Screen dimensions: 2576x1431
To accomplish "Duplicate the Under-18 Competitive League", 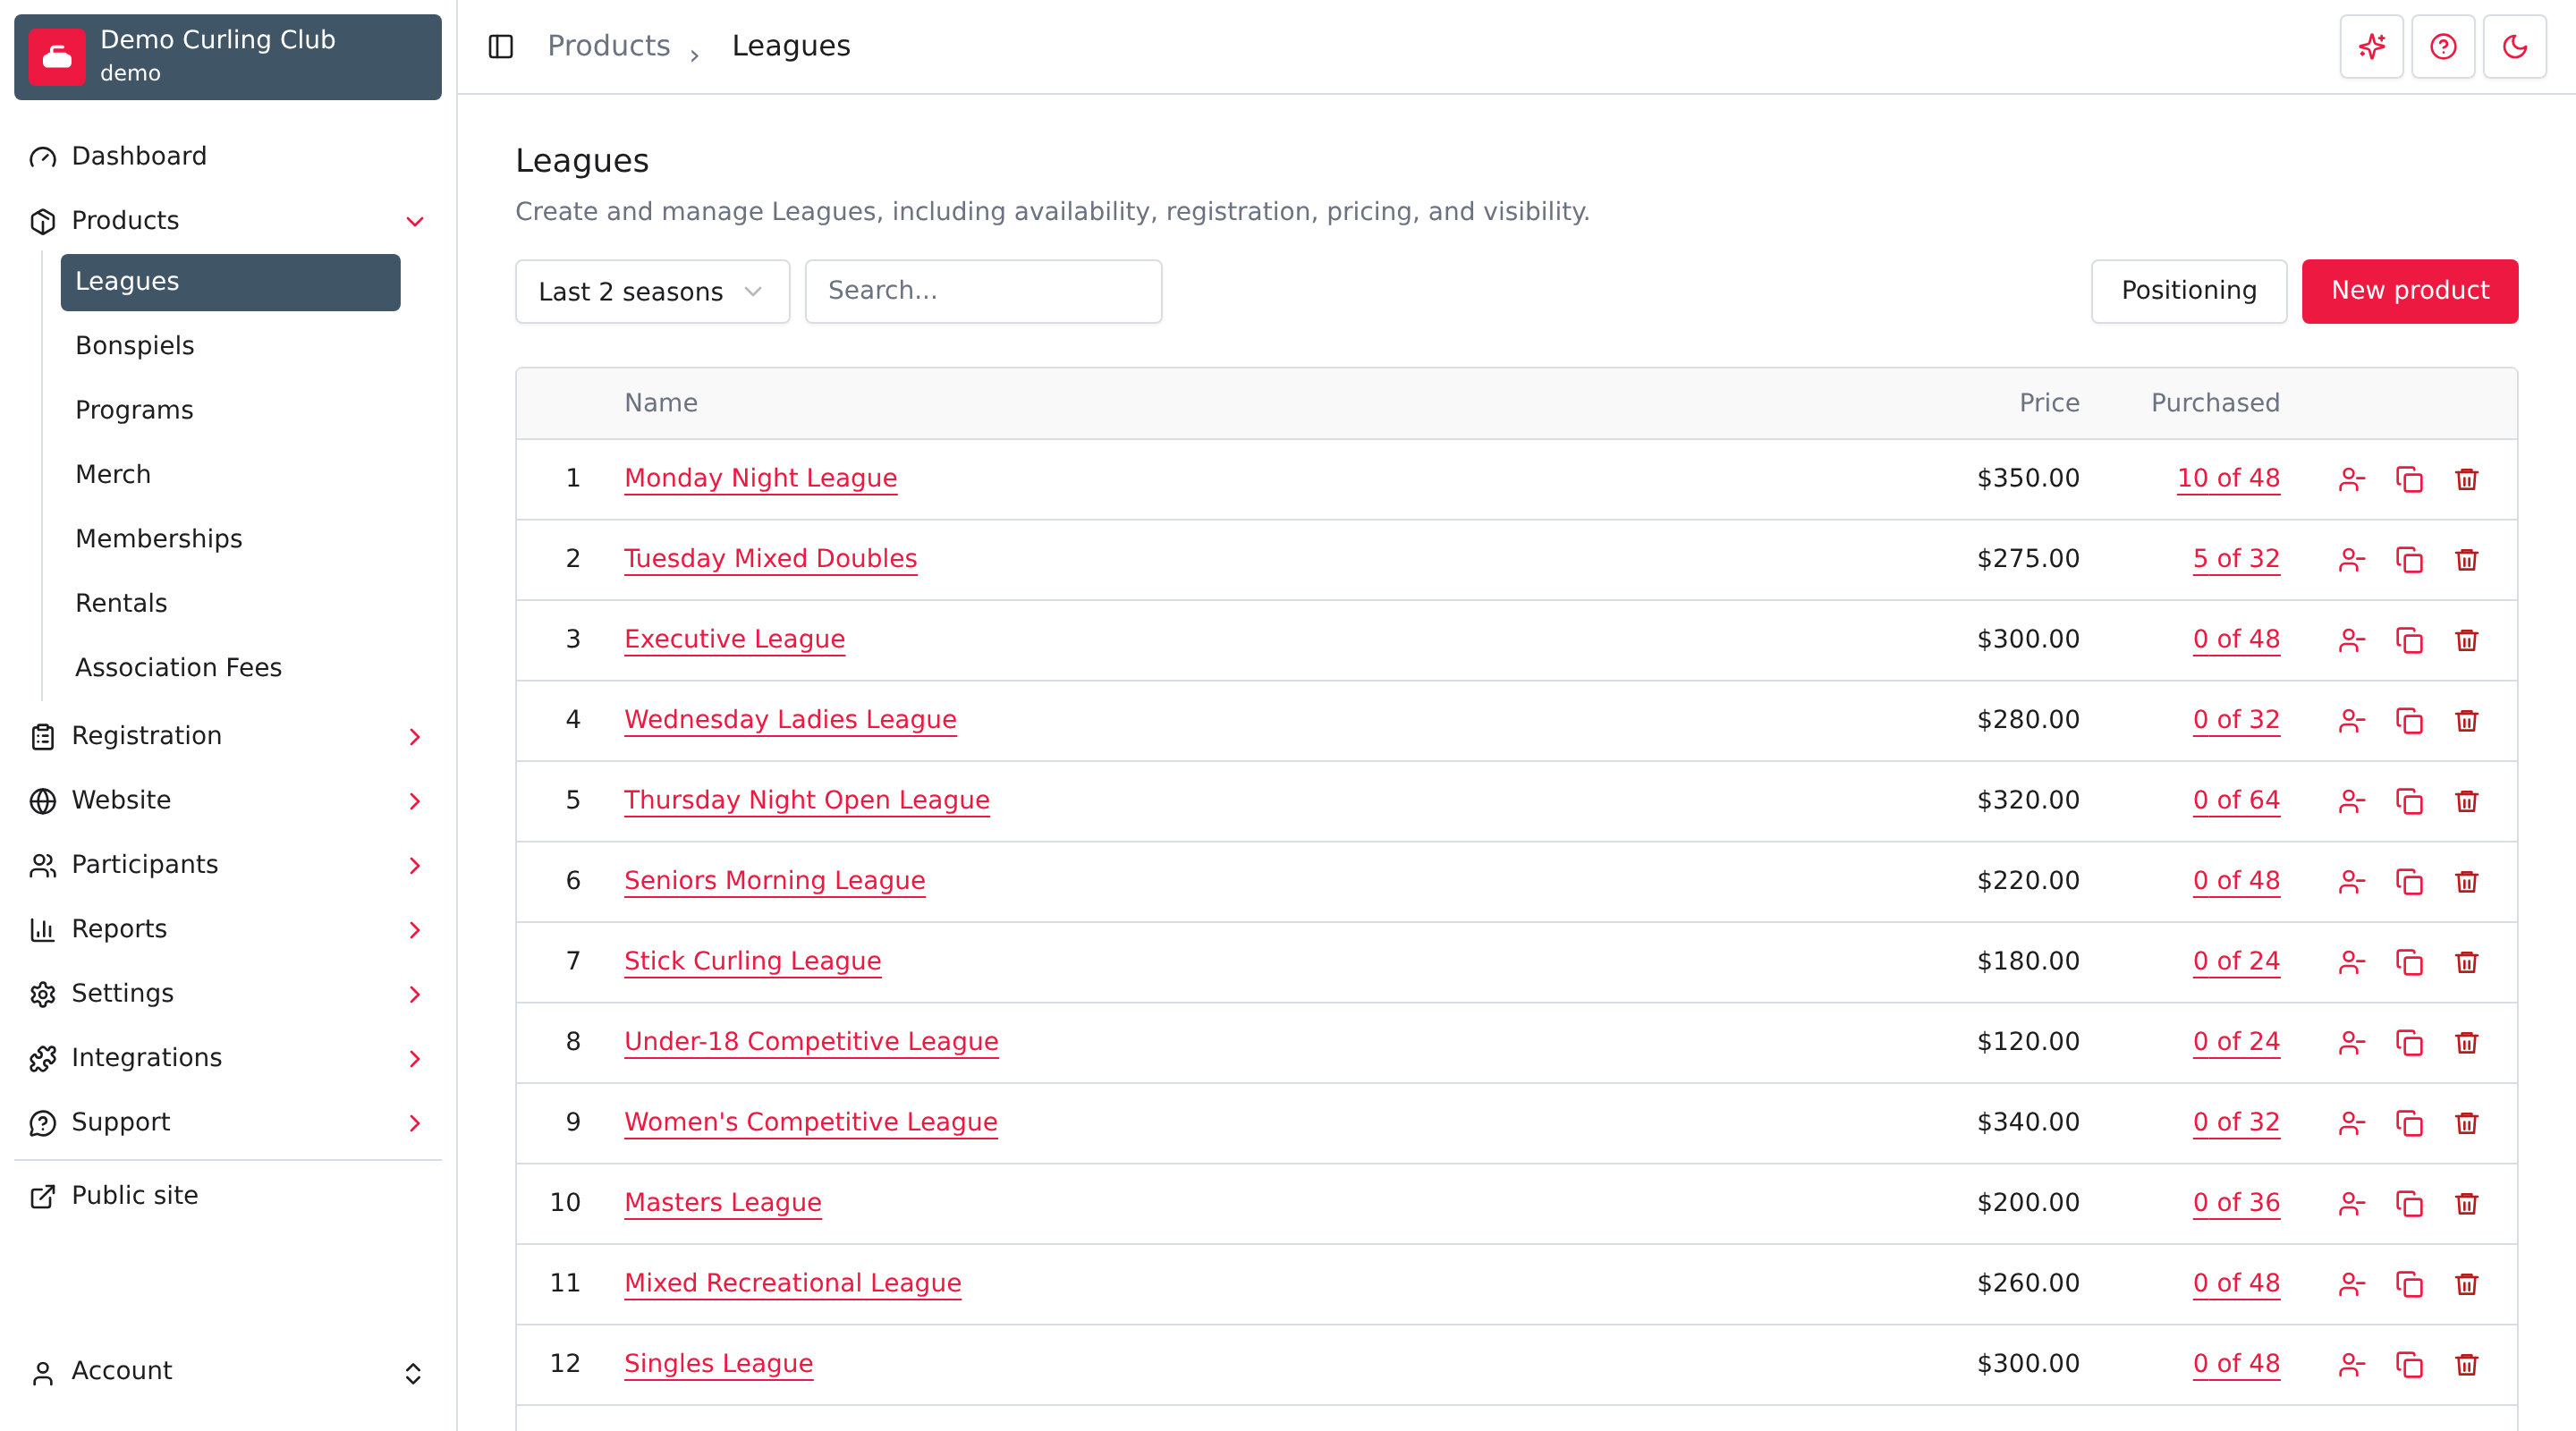I will [2409, 1042].
